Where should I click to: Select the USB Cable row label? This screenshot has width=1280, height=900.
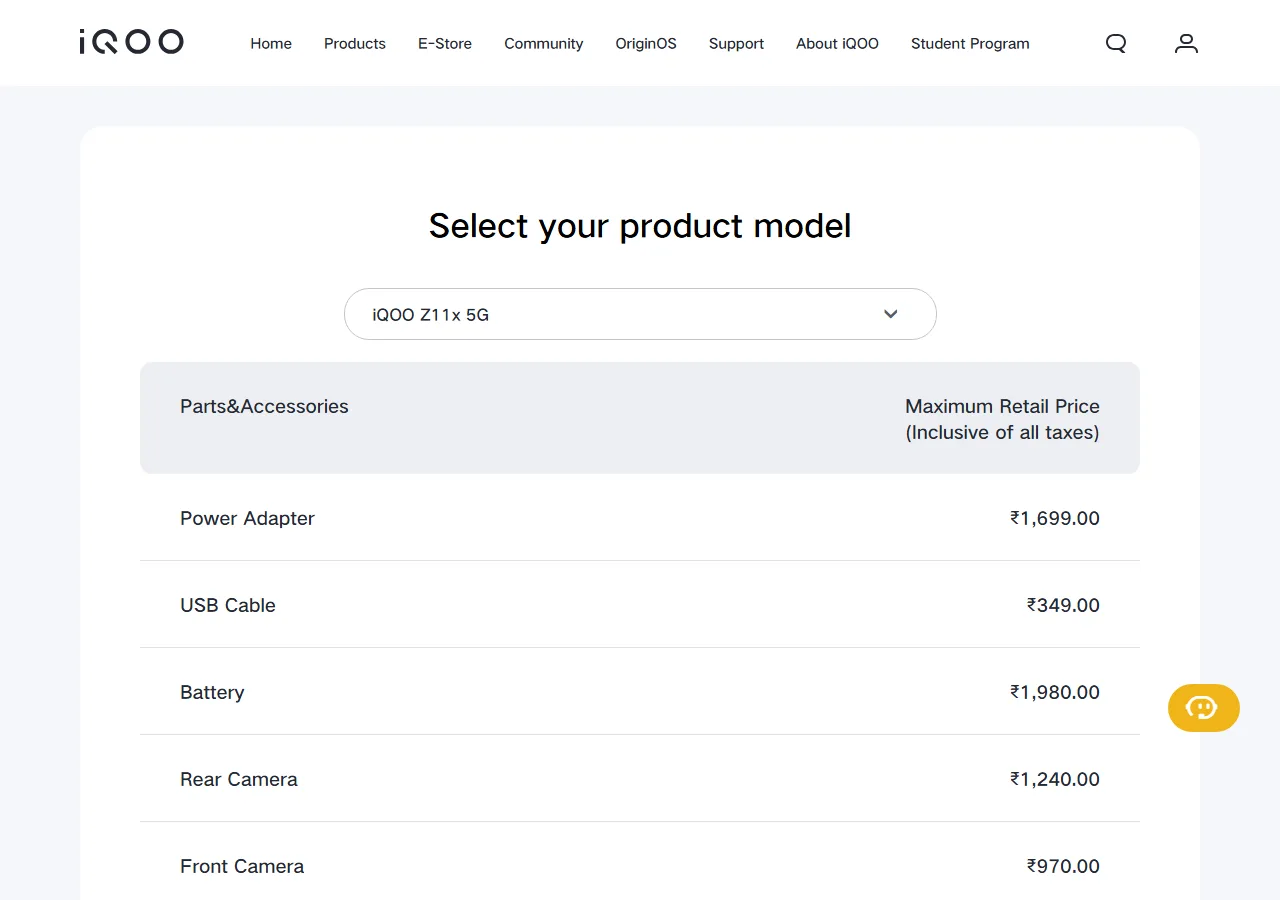tap(228, 605)
